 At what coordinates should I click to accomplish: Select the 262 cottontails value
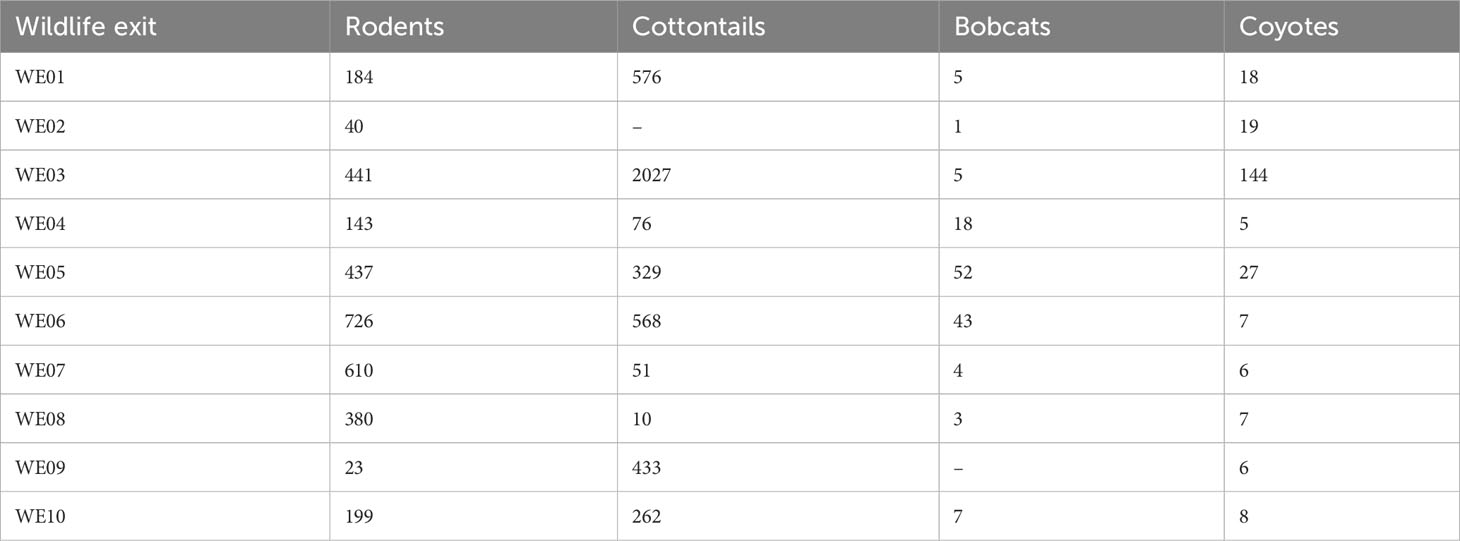tap(646, 517)
